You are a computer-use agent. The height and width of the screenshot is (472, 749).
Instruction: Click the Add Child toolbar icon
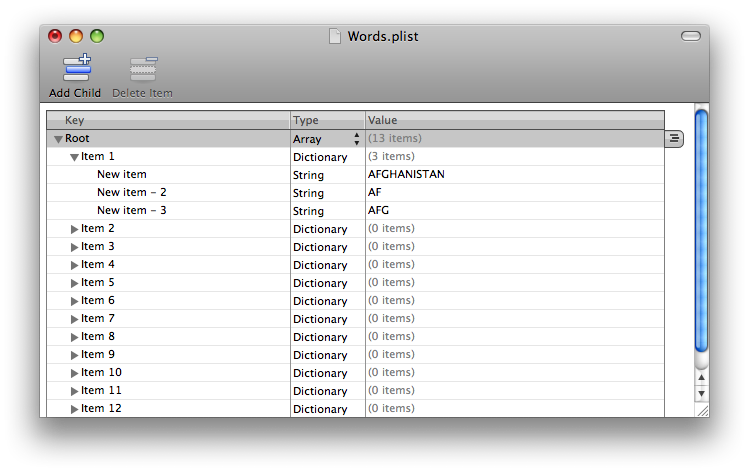(x=76, y=68)
